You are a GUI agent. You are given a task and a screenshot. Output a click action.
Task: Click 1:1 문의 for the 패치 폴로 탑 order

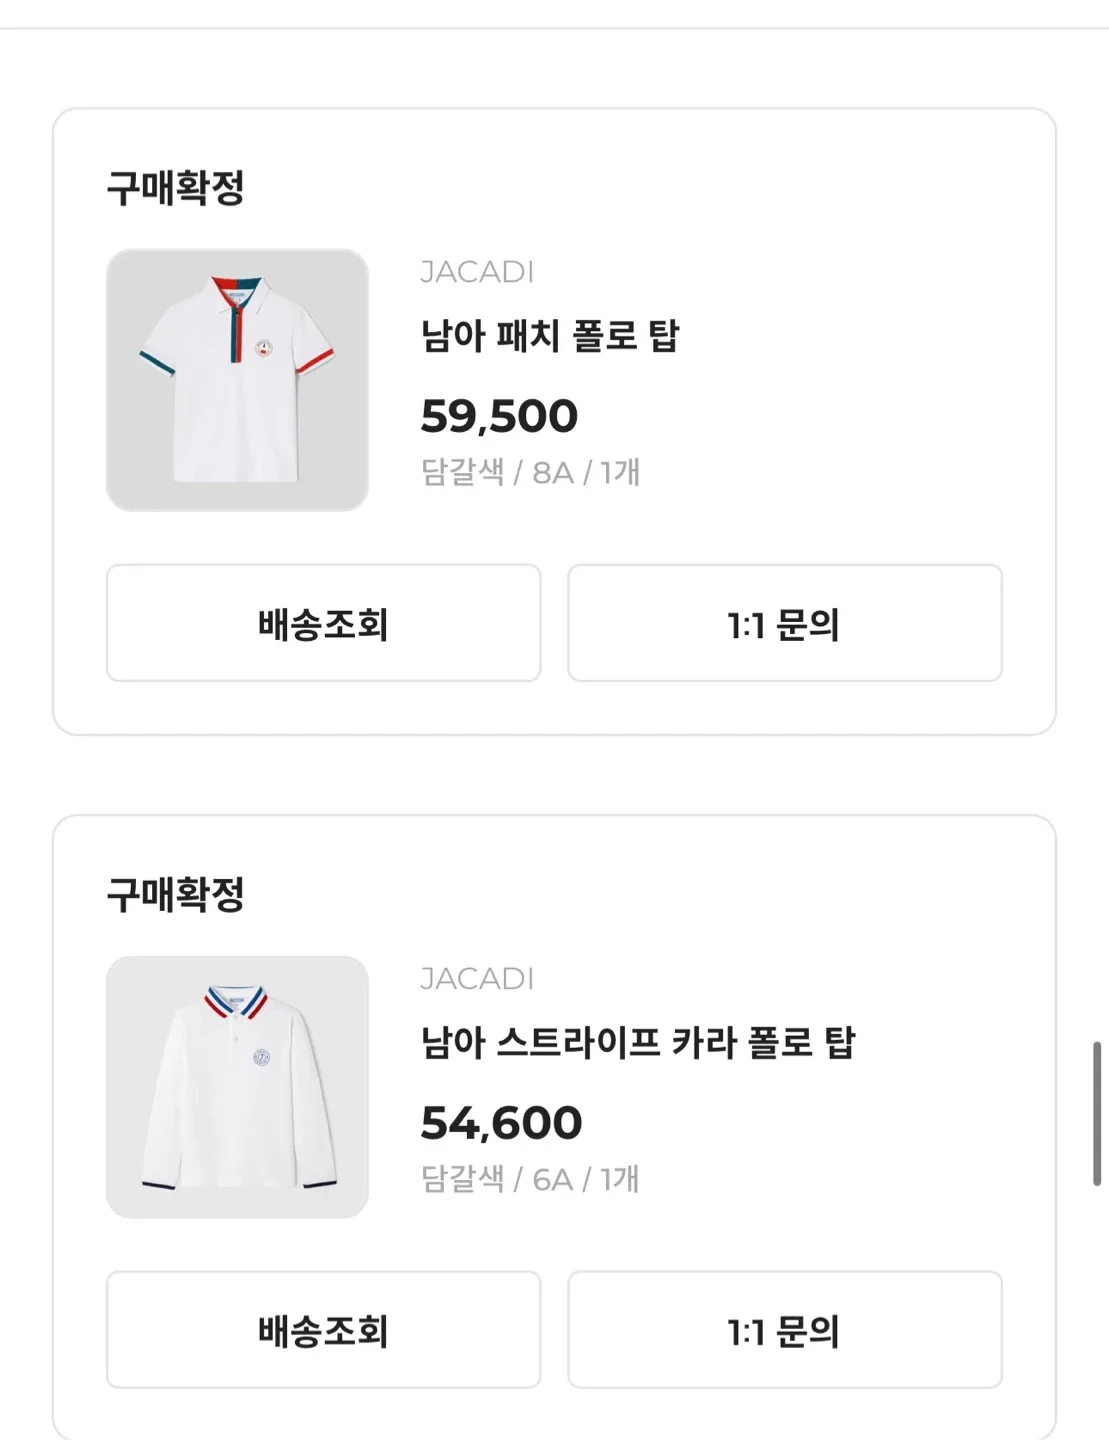[x=784, y=623]
